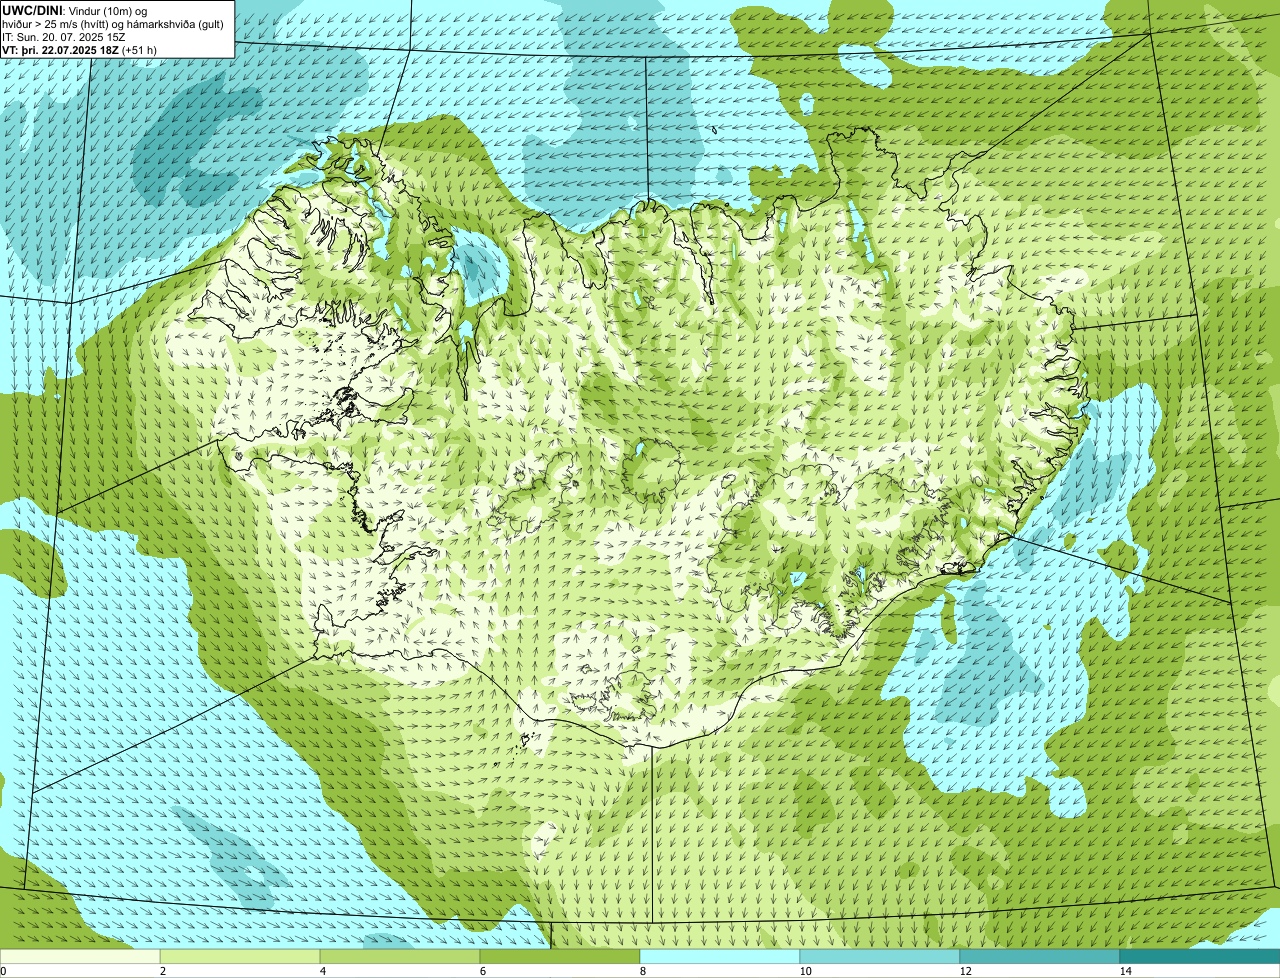
Task: Click the '14' color scale label
Action: 1125,971
